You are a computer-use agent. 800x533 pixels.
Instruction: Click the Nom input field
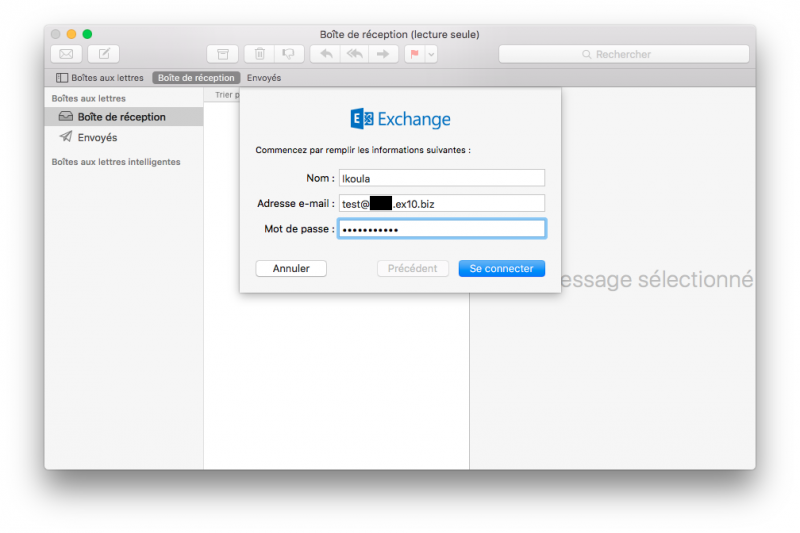[x=442, y=178]
